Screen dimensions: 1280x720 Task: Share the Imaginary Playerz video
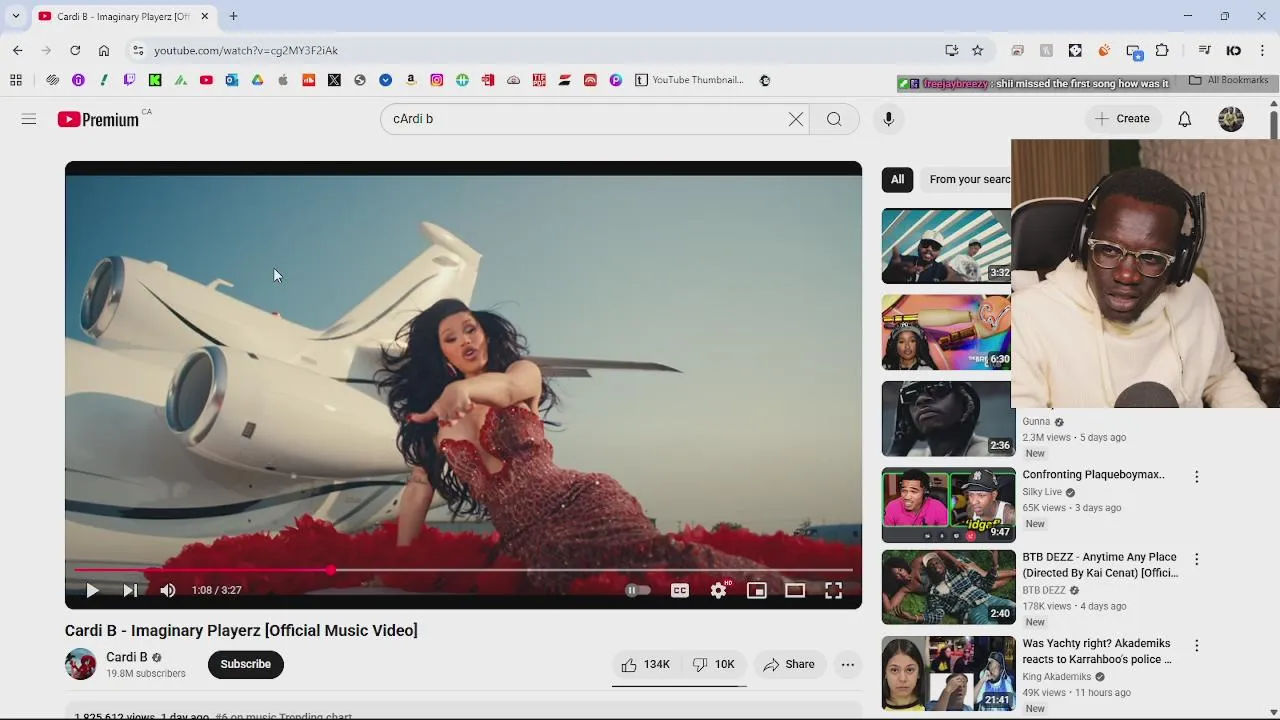tap(789, 664)
